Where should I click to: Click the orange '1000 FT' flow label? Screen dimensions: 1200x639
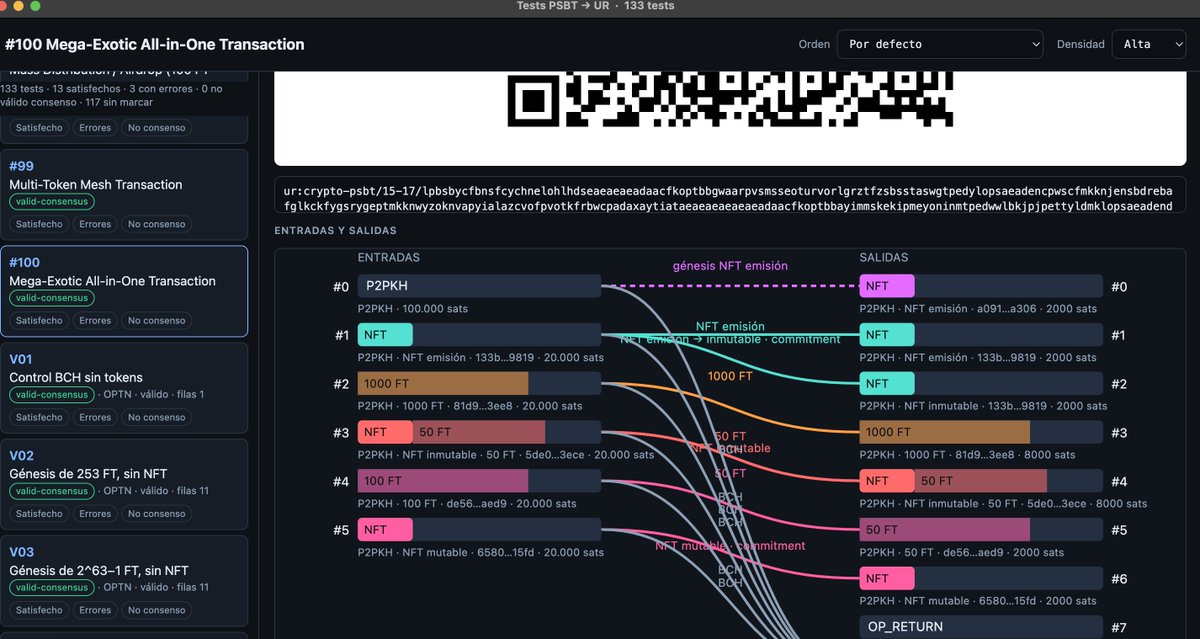[x=730, y=376]
